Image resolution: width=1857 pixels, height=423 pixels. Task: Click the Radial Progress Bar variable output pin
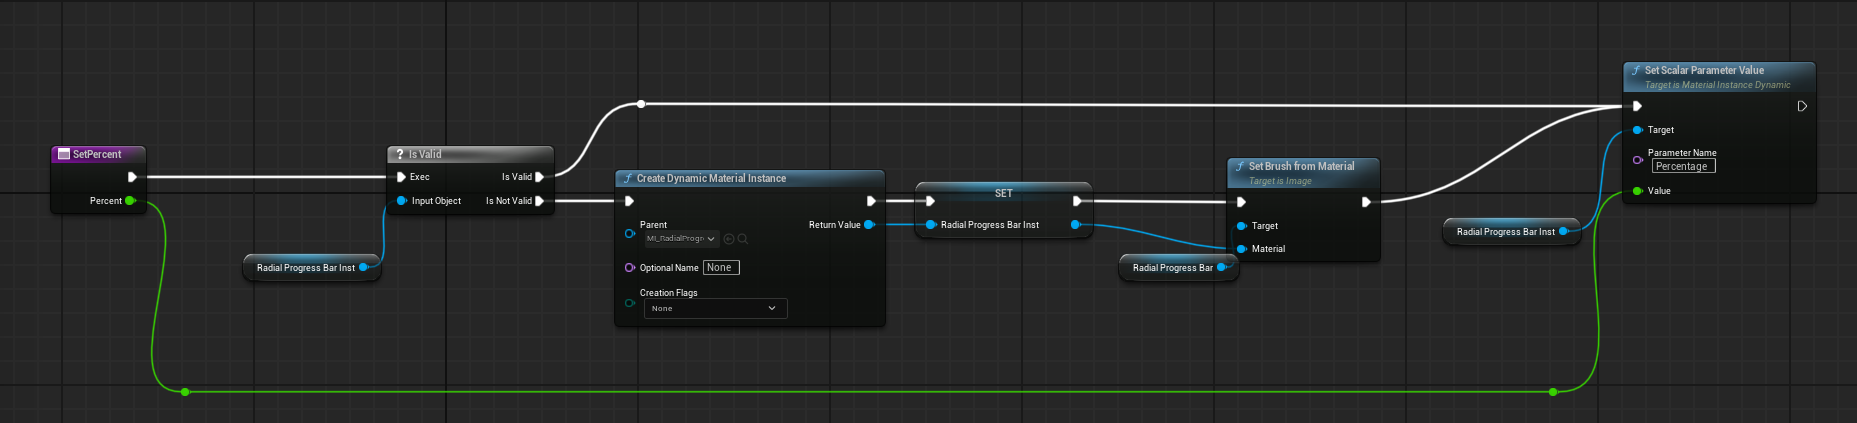[x=1221, y=268]
